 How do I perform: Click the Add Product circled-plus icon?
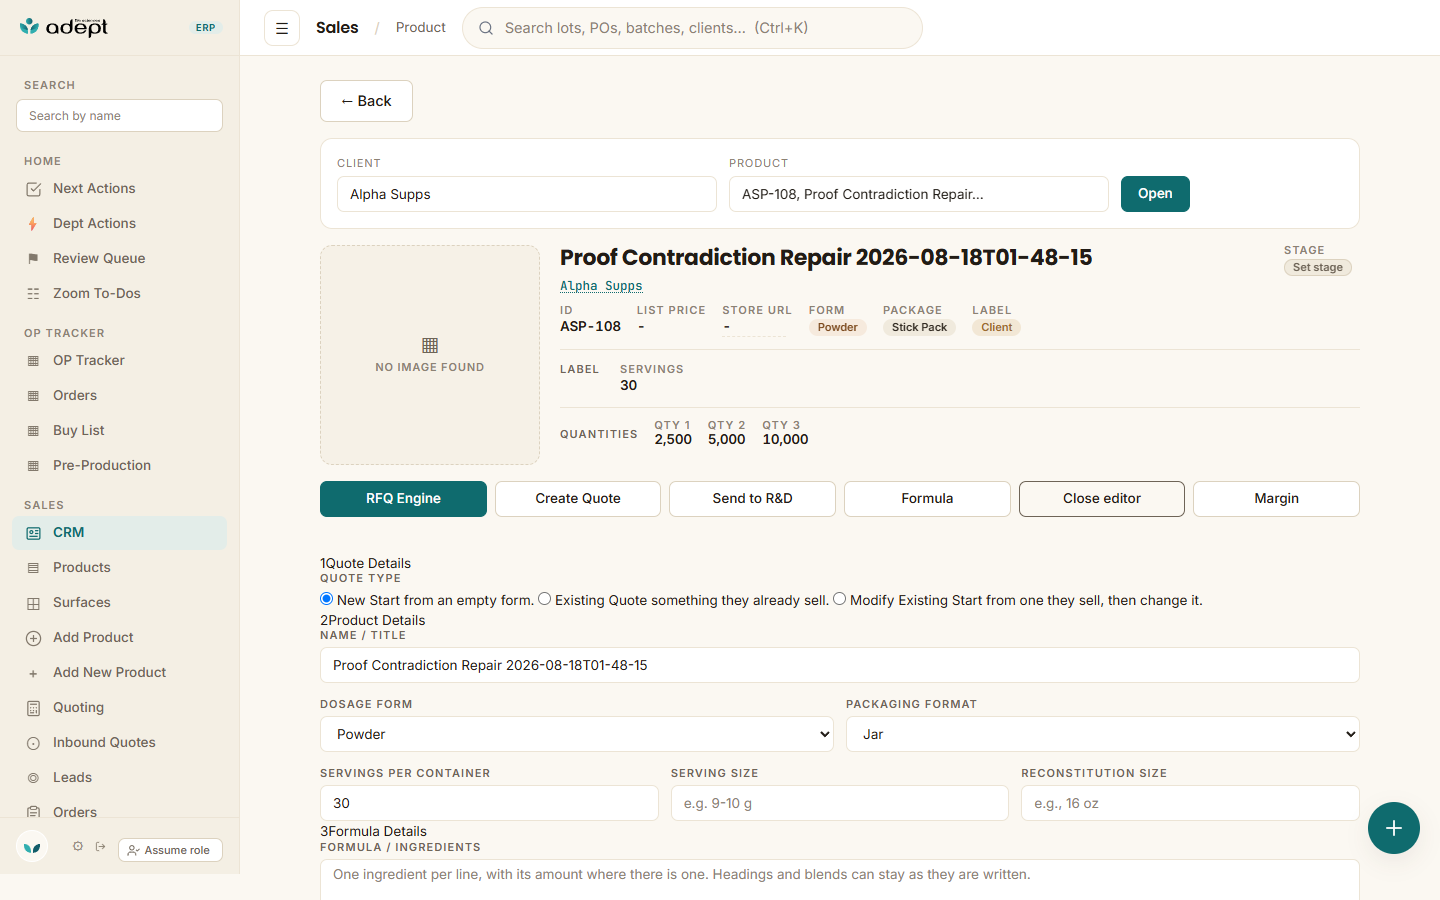click(x=33, y=638)
